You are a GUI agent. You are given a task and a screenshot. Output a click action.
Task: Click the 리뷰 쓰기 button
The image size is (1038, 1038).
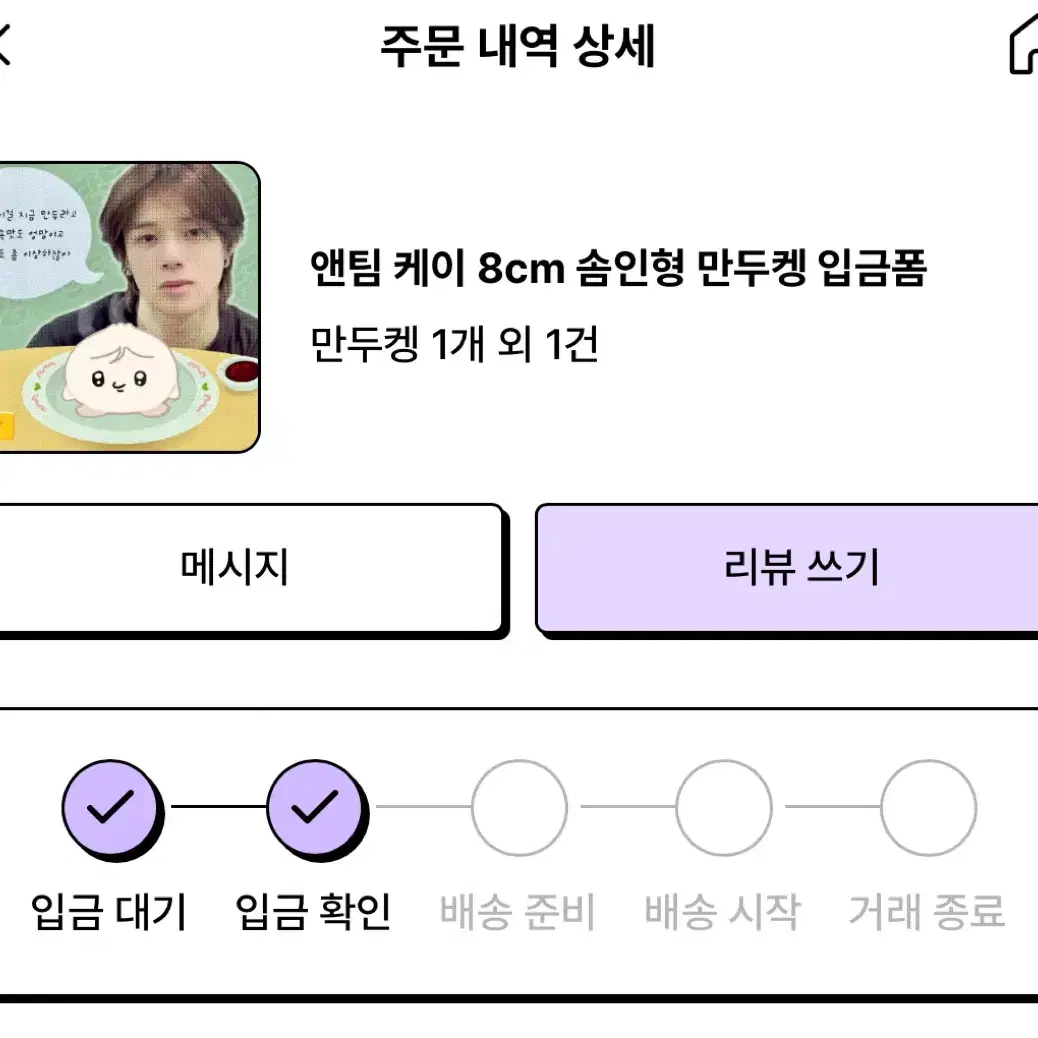[x=787, y=571]
